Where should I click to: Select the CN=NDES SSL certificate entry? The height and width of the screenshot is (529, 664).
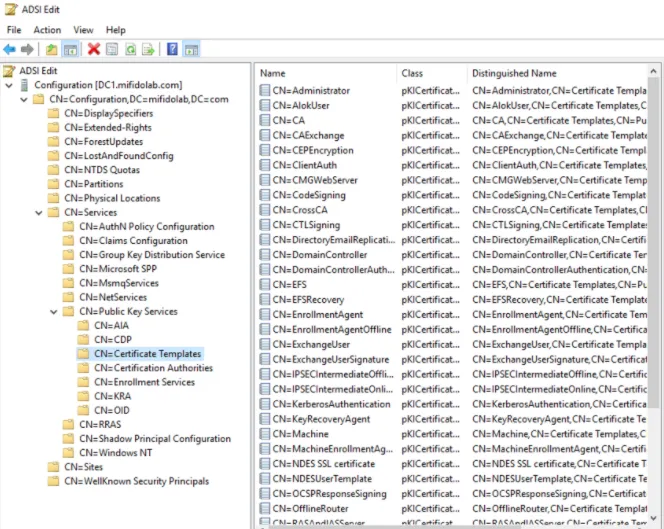tap(324, 464)
